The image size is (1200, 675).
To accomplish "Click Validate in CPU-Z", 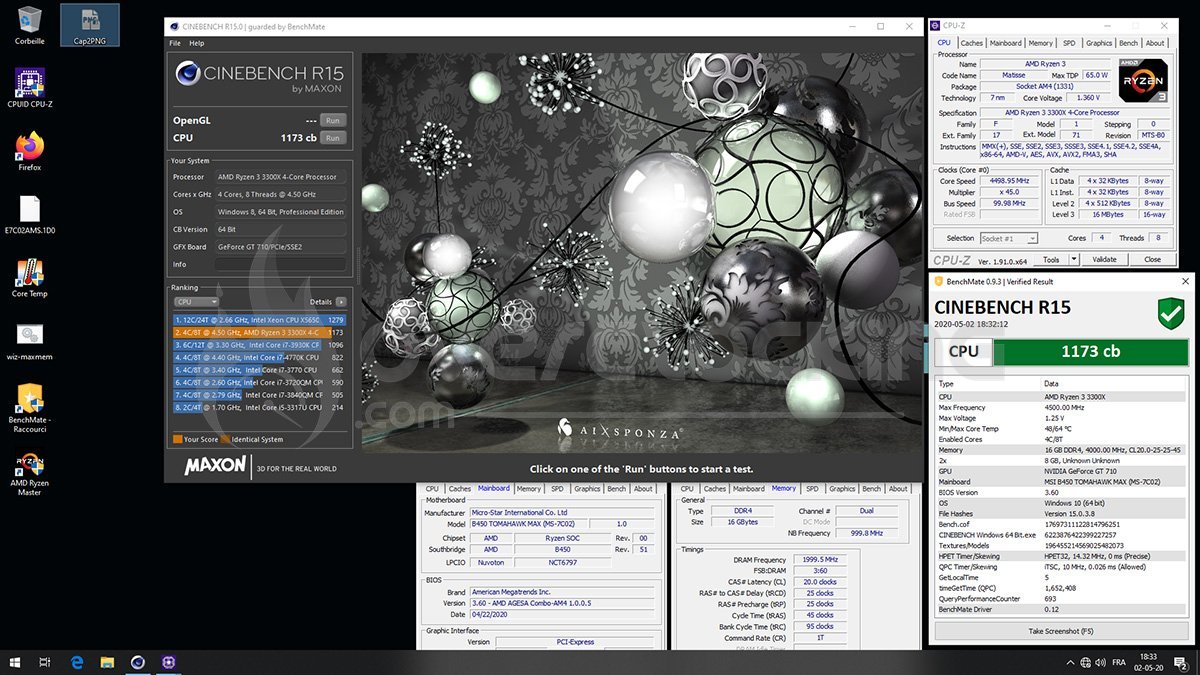I will (x=1104, y=259).
